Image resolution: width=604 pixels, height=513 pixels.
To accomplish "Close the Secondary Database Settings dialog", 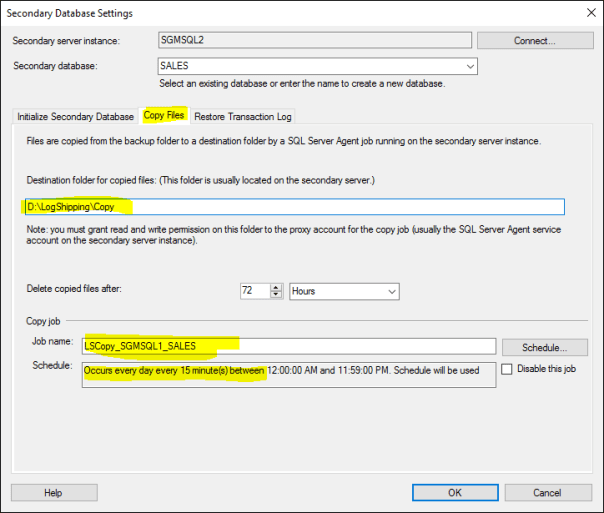I will tap(585, 13).
